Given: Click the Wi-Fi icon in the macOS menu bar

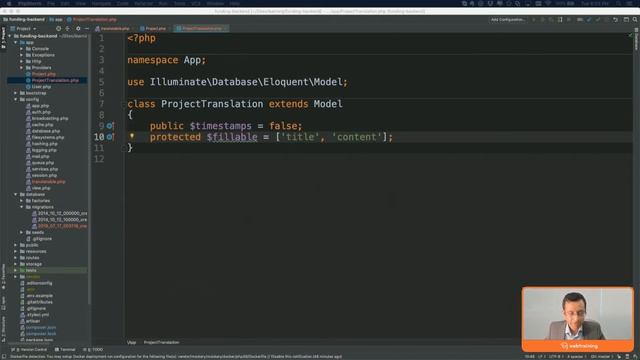Looking at the screenshot, I should (x=548, y=3).
